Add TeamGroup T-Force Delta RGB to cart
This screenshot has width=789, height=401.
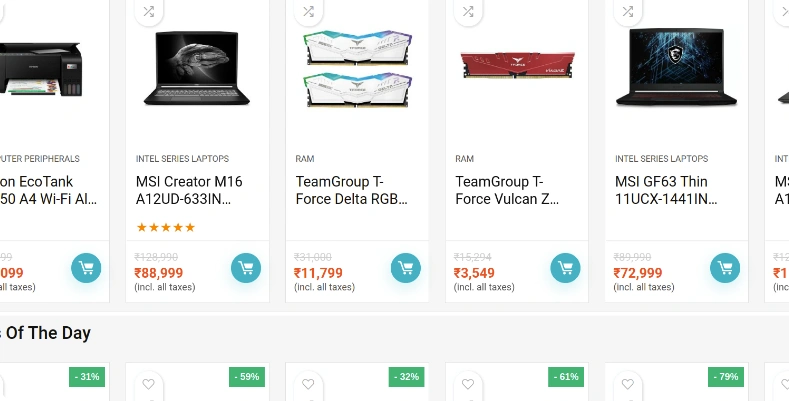click(x=406, y=268)
